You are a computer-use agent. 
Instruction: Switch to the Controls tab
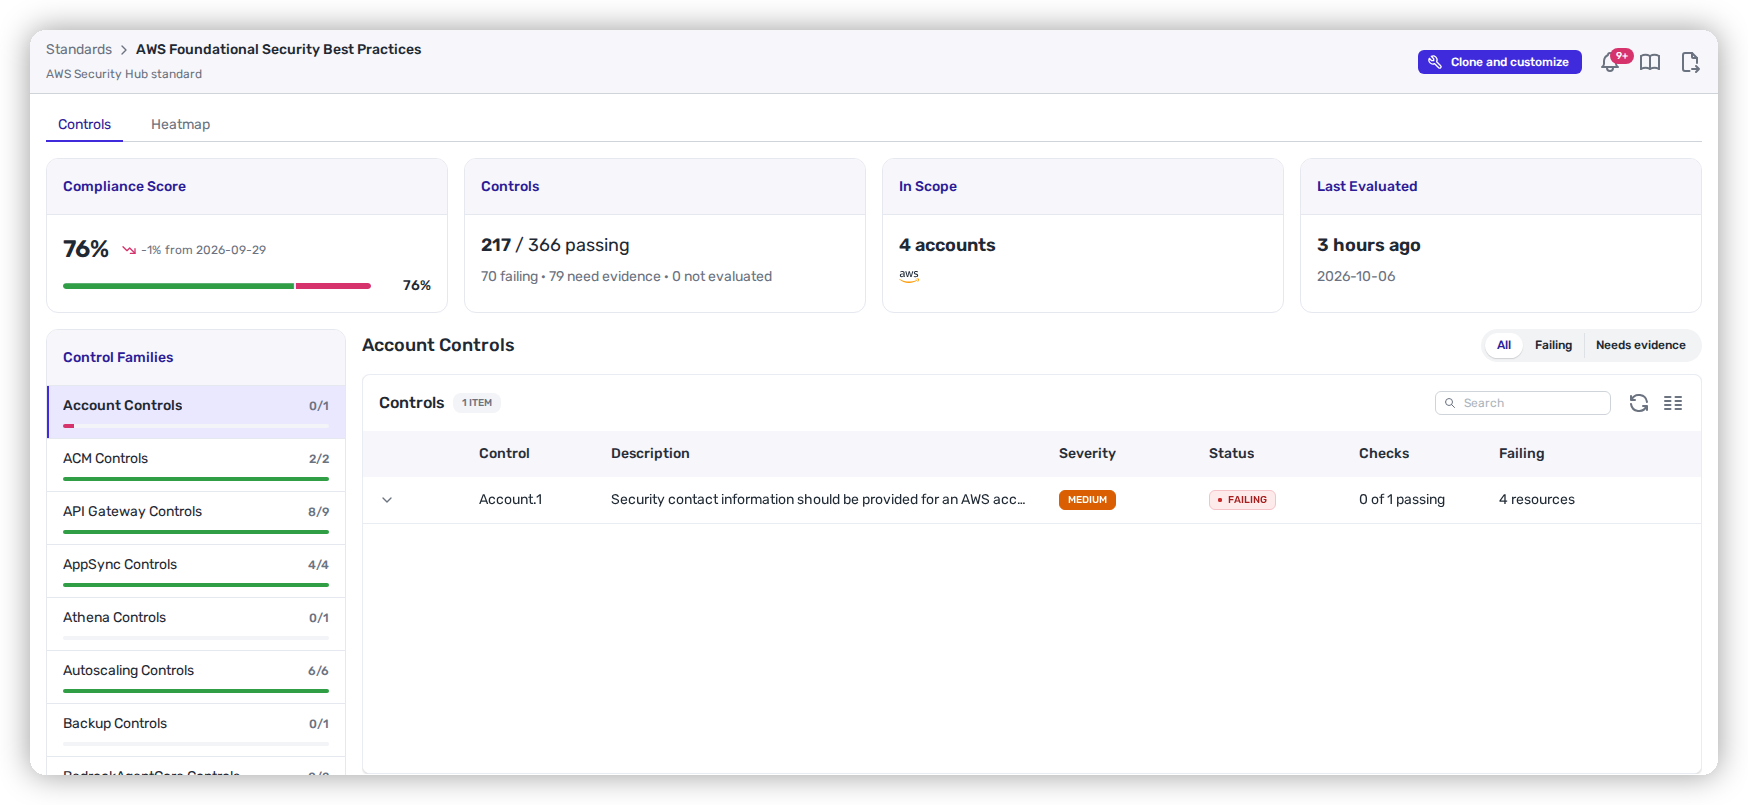pos(84,125)
